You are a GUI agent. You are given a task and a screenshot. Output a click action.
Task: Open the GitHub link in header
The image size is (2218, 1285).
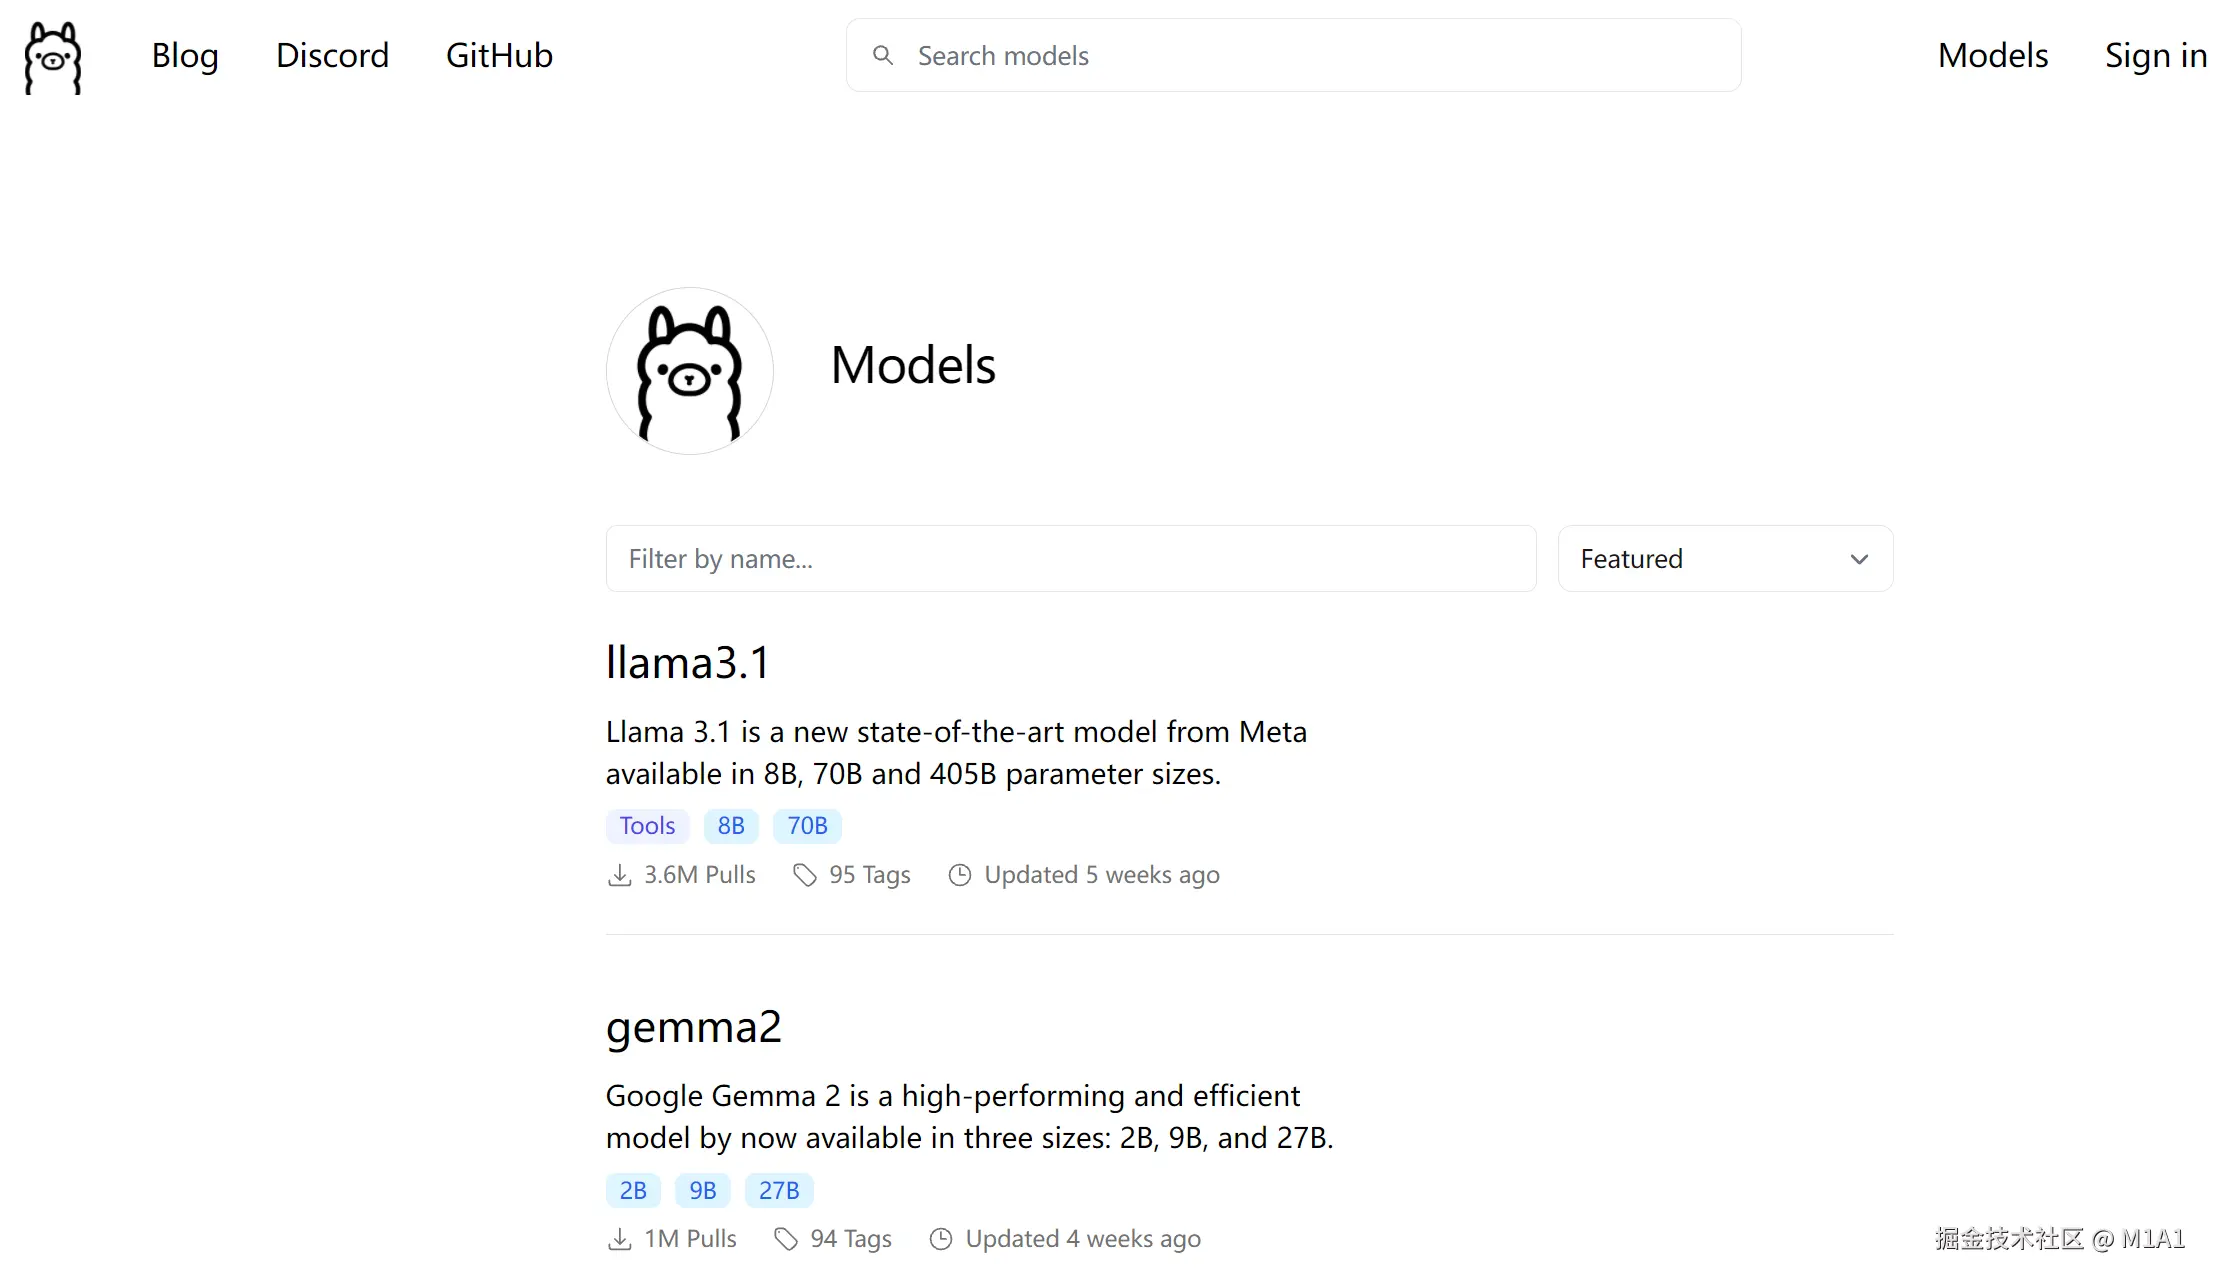point(499,55)
